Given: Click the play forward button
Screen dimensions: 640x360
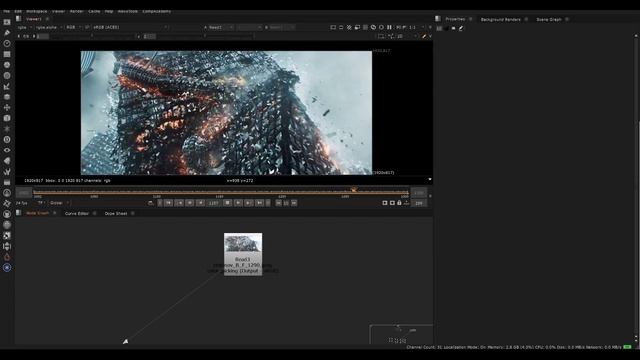Looking at the screenshot, I should point(238,203).
